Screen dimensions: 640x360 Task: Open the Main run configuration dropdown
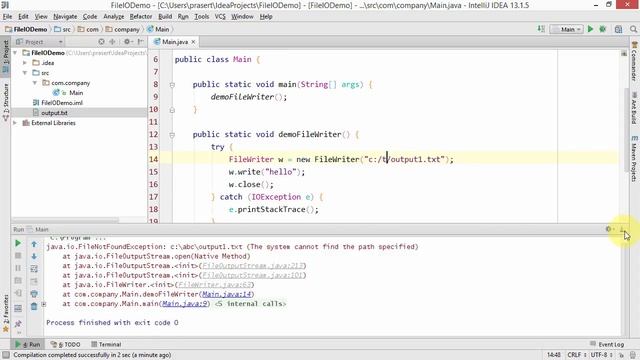[x=567, y=29]
